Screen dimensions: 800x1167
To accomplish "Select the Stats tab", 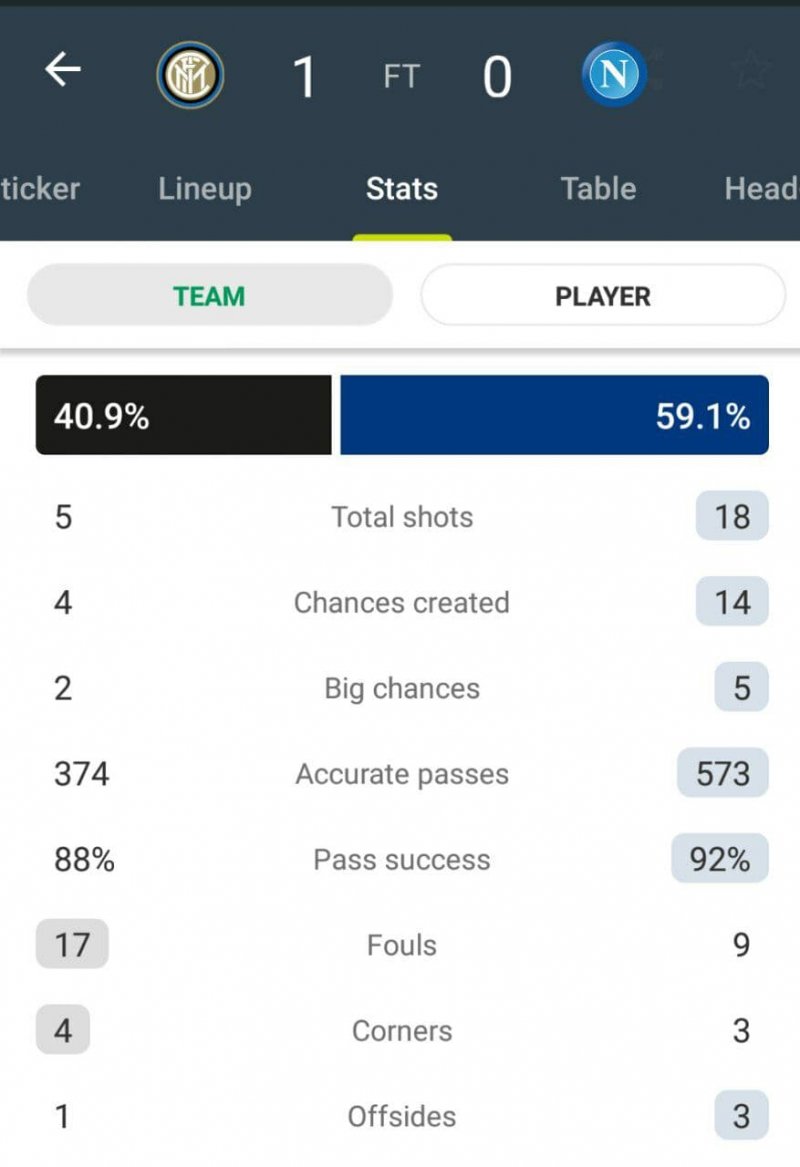I will [401, 189].
